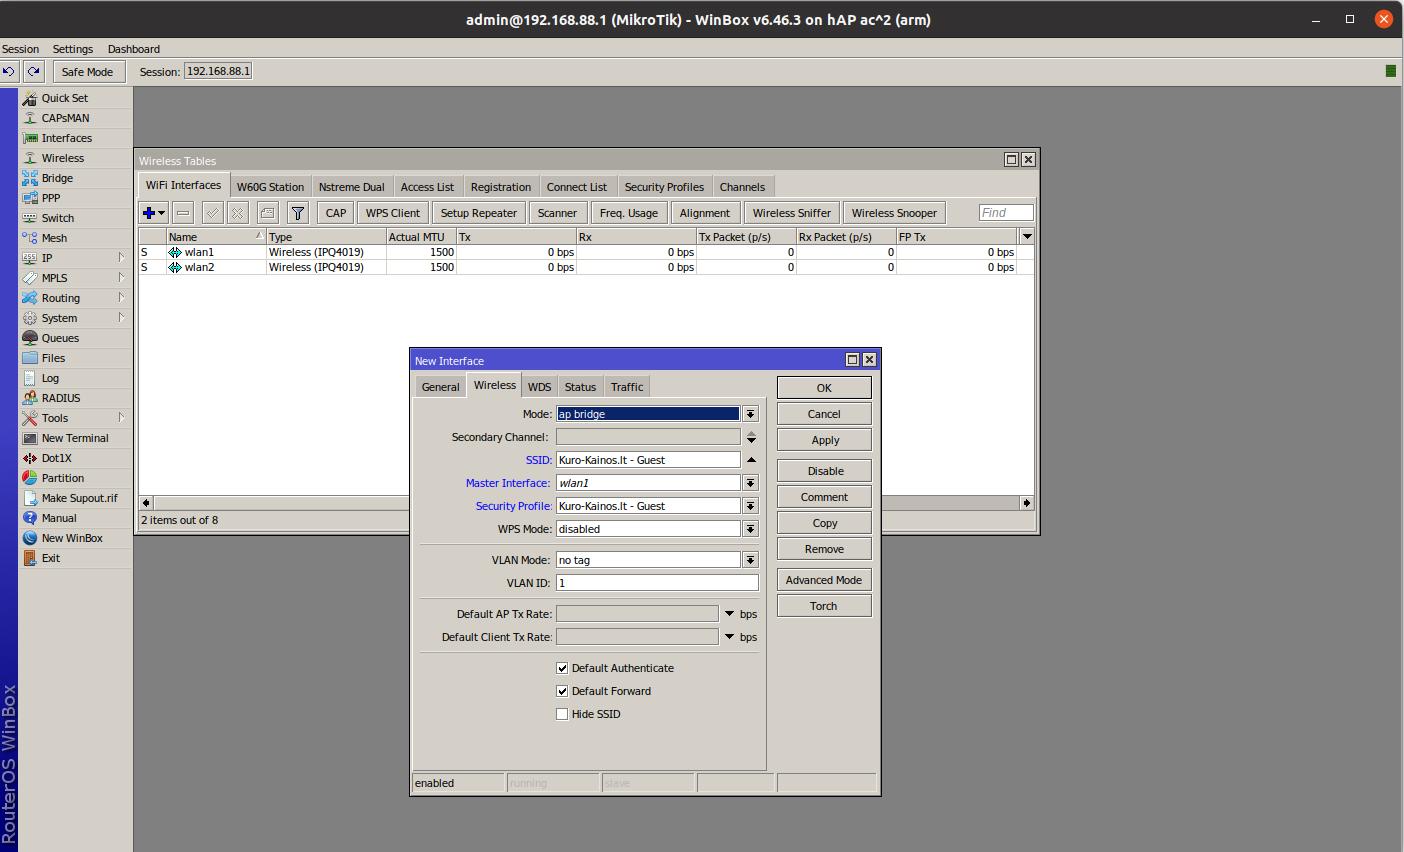
Task: Open Dashboard menu
Action: pos(134,49)
